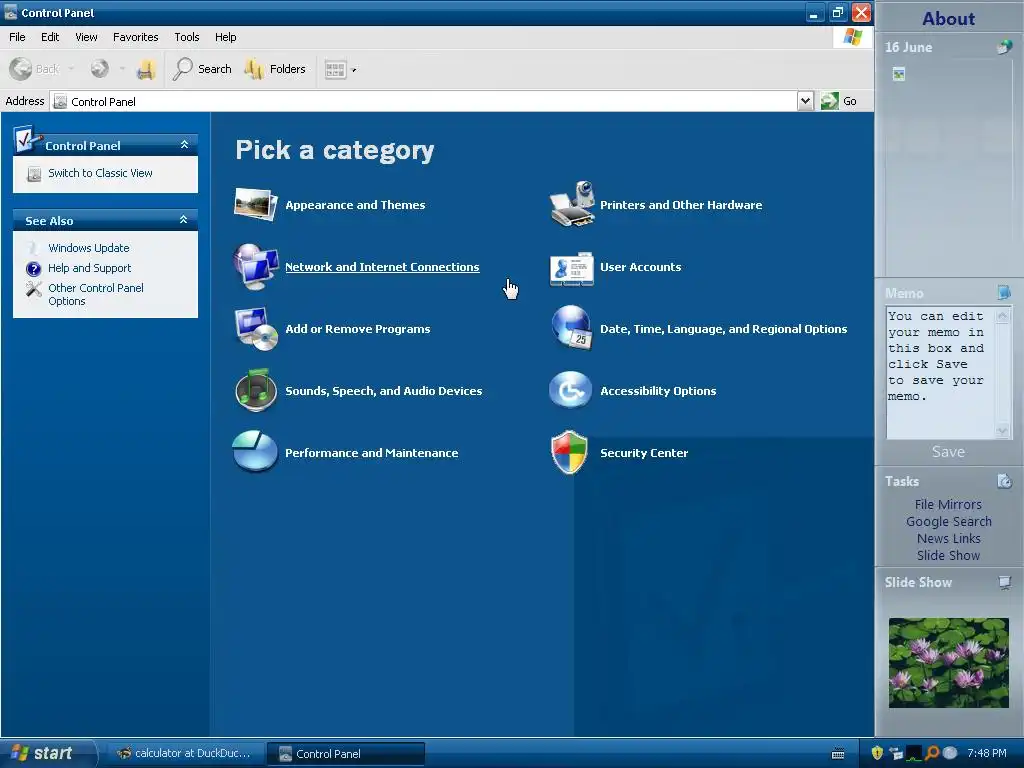The width and height of the screenshot is (1024, 768).
Task: Click the Address bar Control Panel field
Action: (423, 101)
